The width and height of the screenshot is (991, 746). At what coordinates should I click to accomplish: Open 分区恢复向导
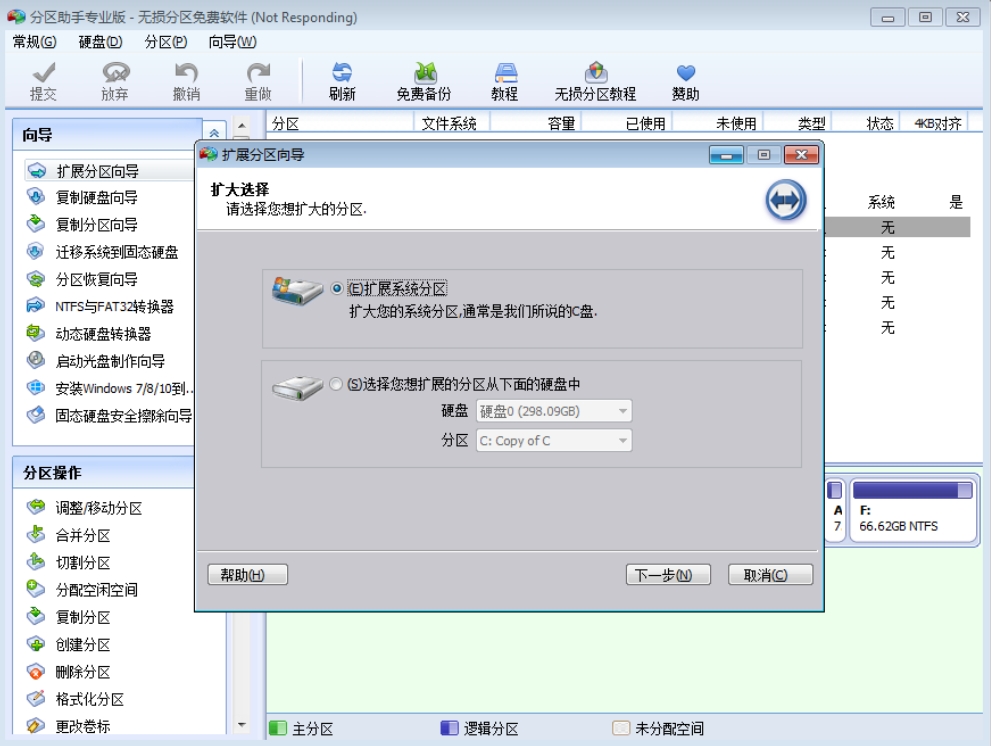pos(96,279)
